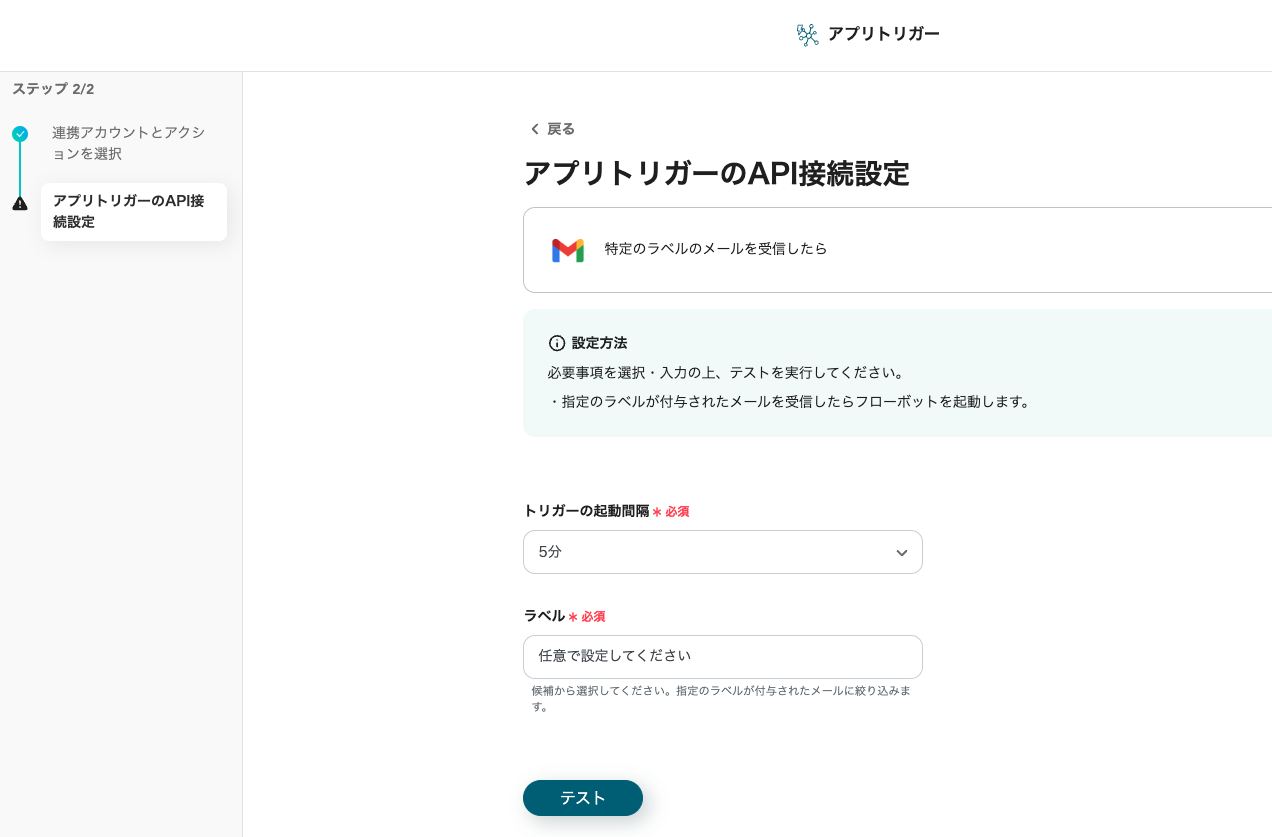The image size is (1272, 837).
Task: Select step 連携アカウントとアクションを選択 in sidebar
Action: click(128, 143)
